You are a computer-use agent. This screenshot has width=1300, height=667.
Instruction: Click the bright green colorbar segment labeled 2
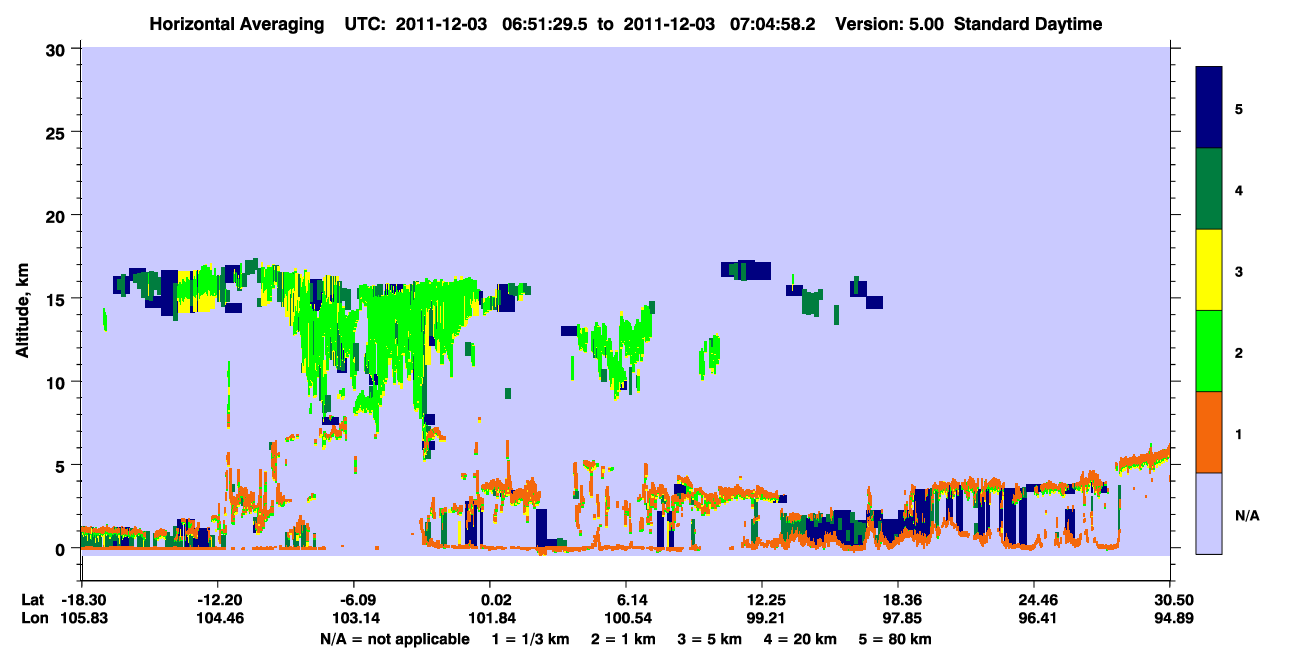coord(1209,350)
